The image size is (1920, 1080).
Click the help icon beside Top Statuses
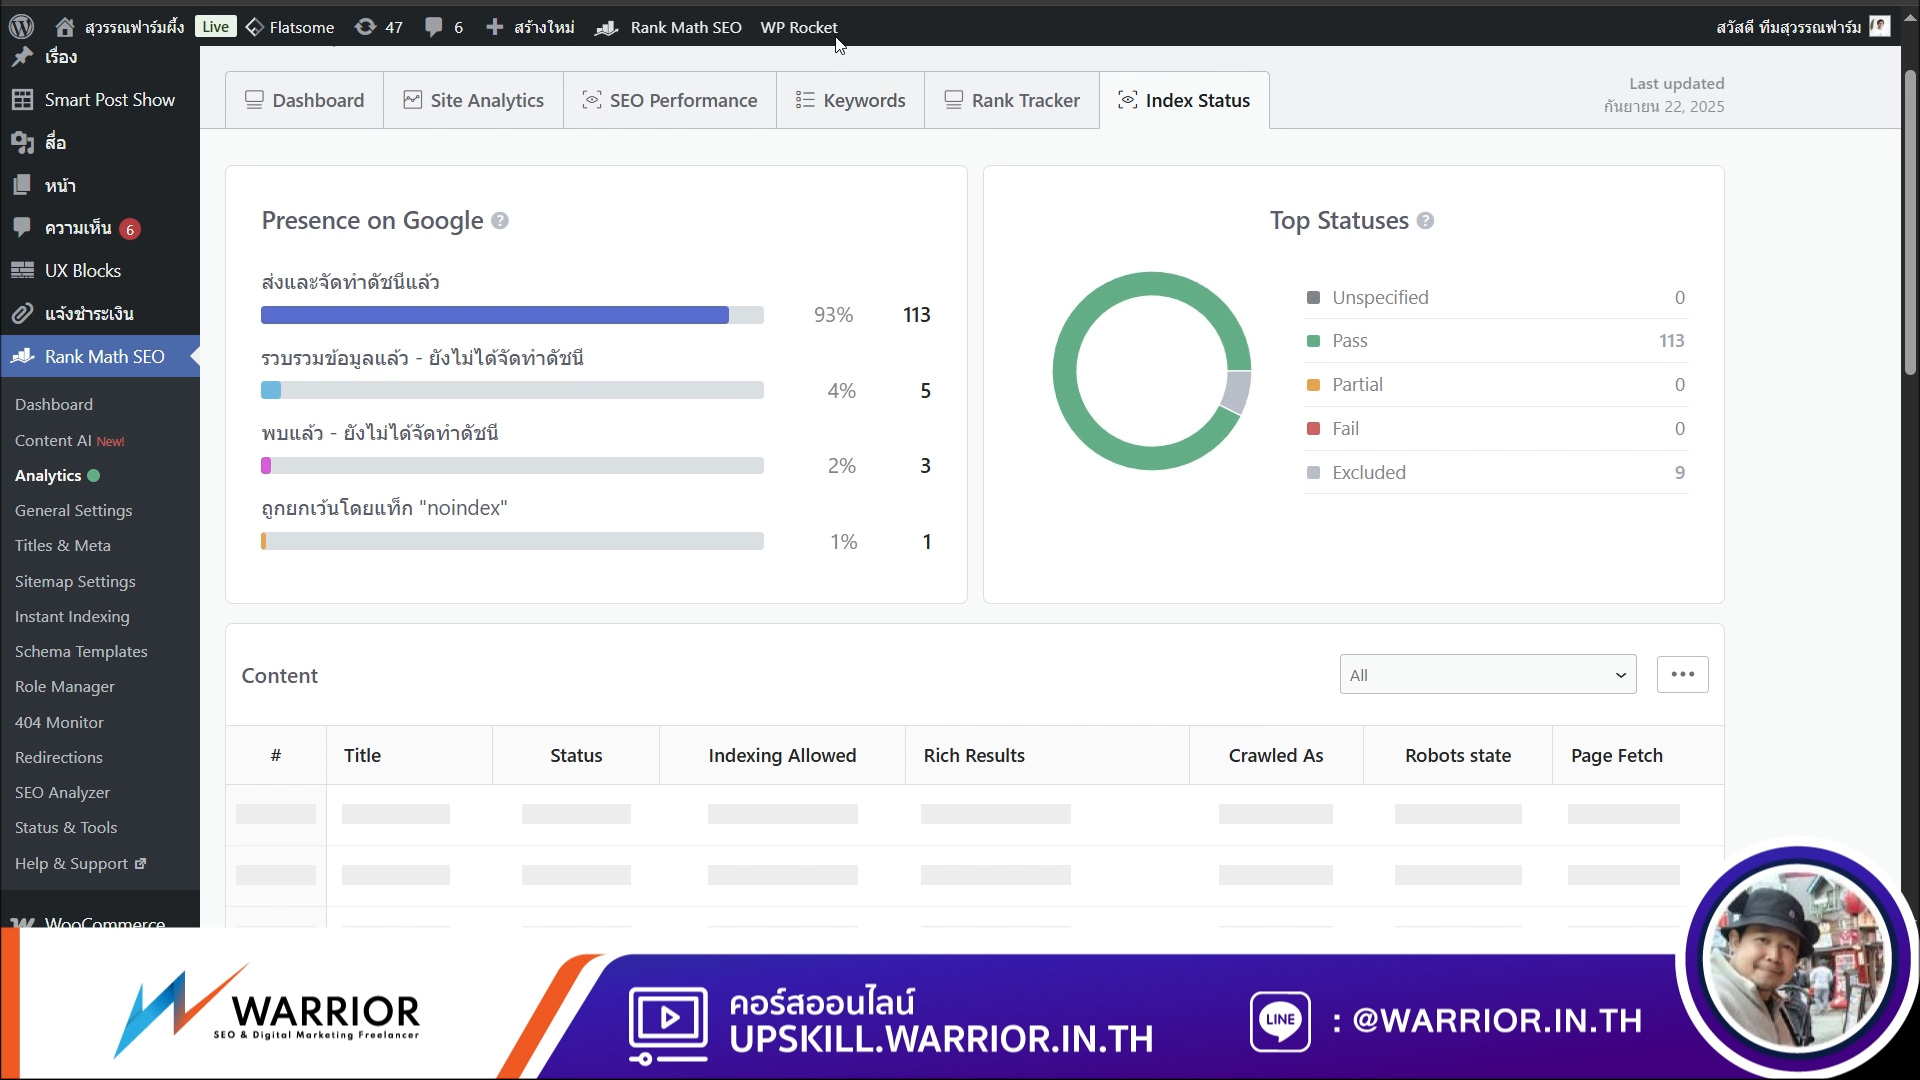(1426, 221)
